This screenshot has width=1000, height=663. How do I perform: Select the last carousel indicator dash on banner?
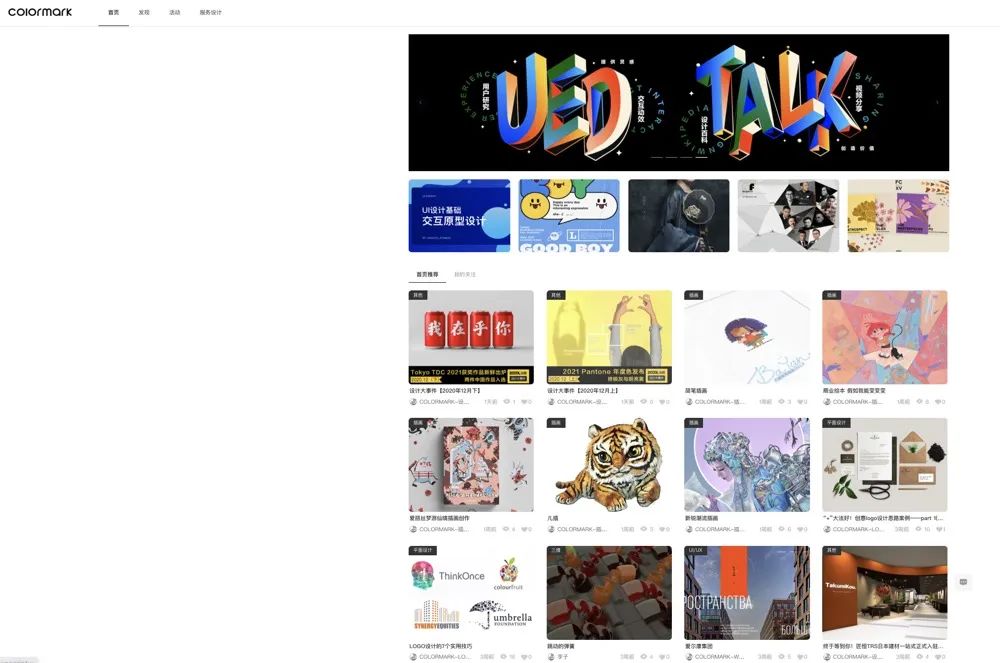[x=701, y=157]
